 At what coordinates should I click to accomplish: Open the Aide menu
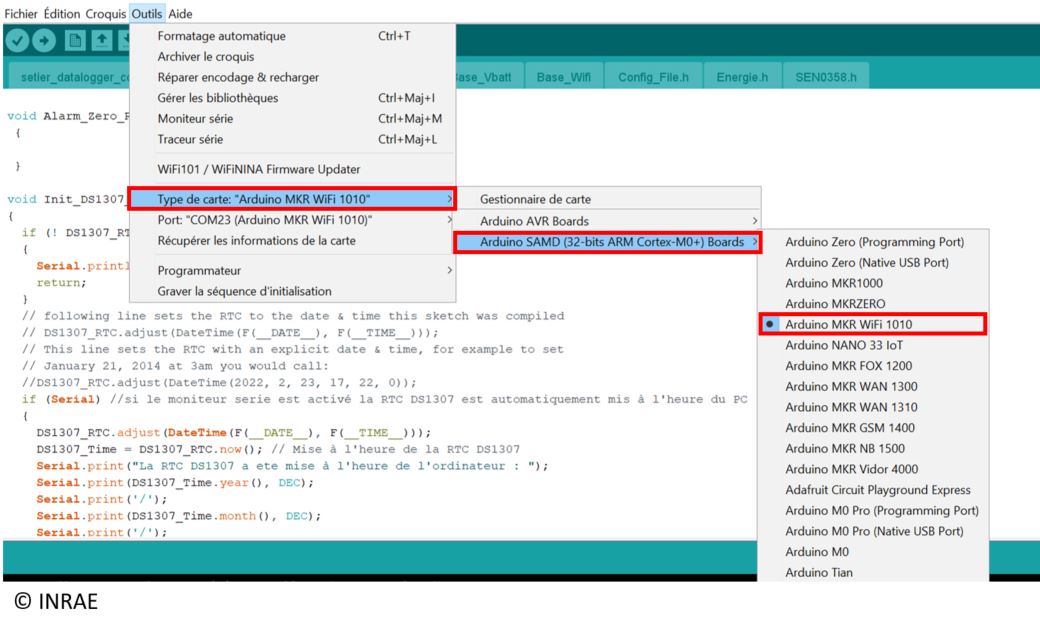point(181,14)
